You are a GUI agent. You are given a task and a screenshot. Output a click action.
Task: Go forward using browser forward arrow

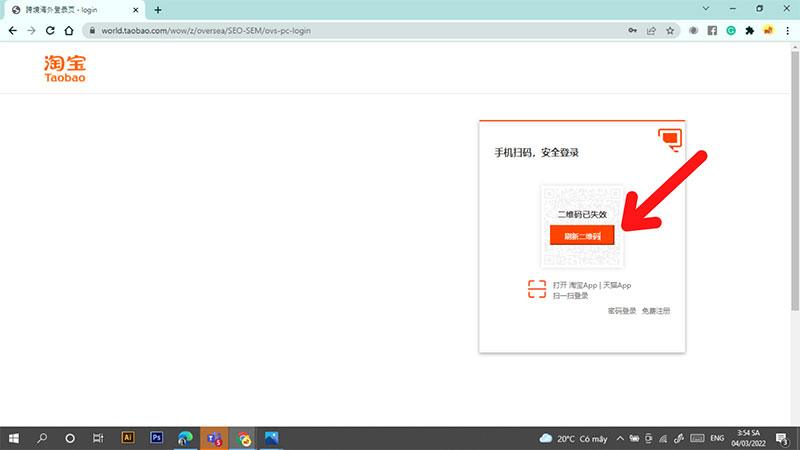[32, 31]
